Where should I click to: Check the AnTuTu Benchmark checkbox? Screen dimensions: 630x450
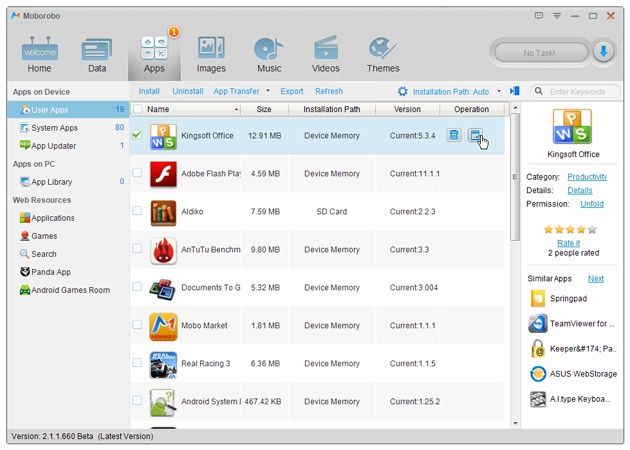(137, 249)
